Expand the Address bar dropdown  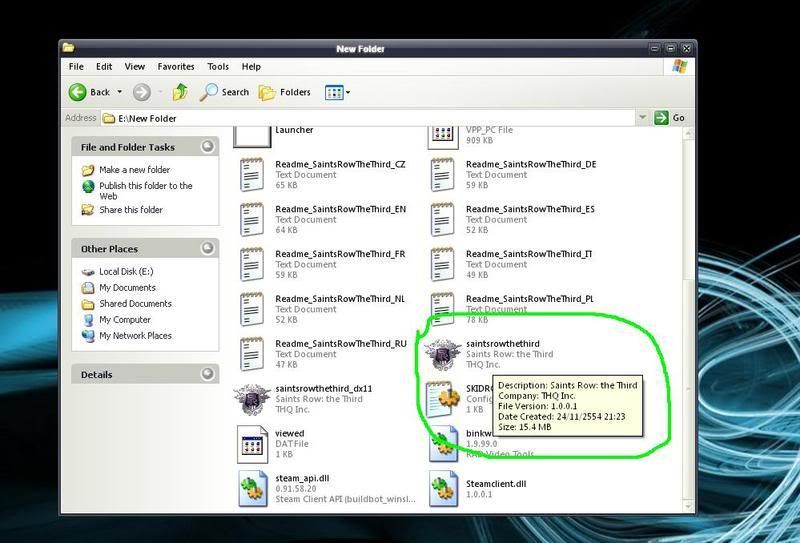642,118
